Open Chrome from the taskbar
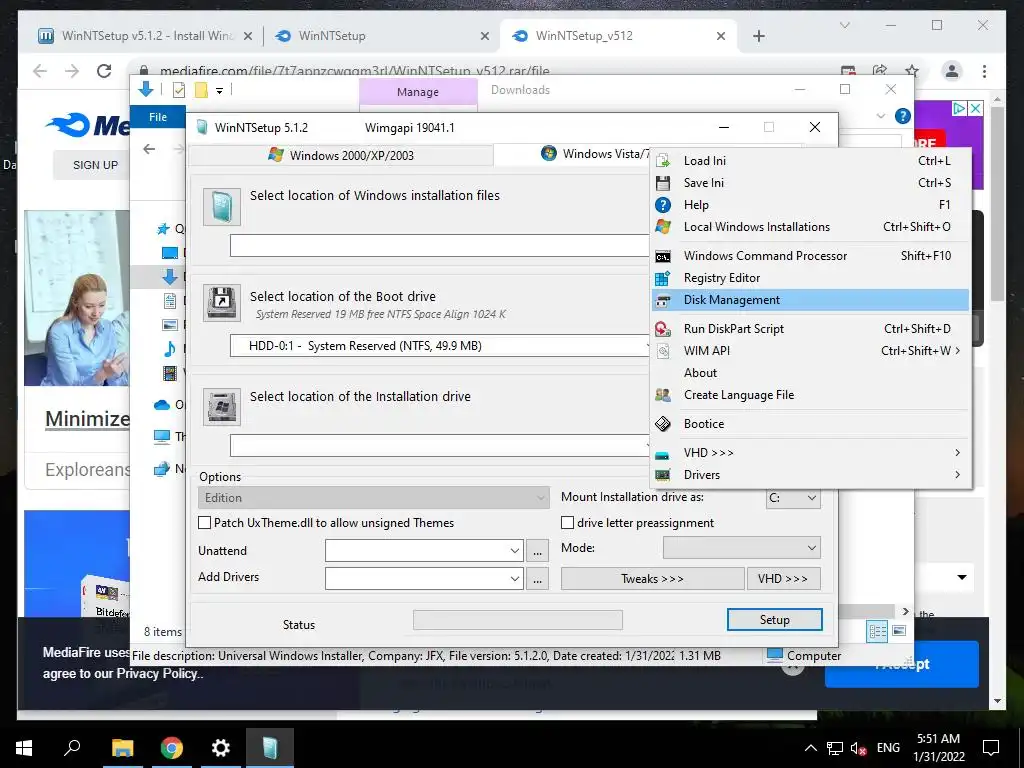The height and width of the screenshot is (768, 1024). [x=172, y=748]
